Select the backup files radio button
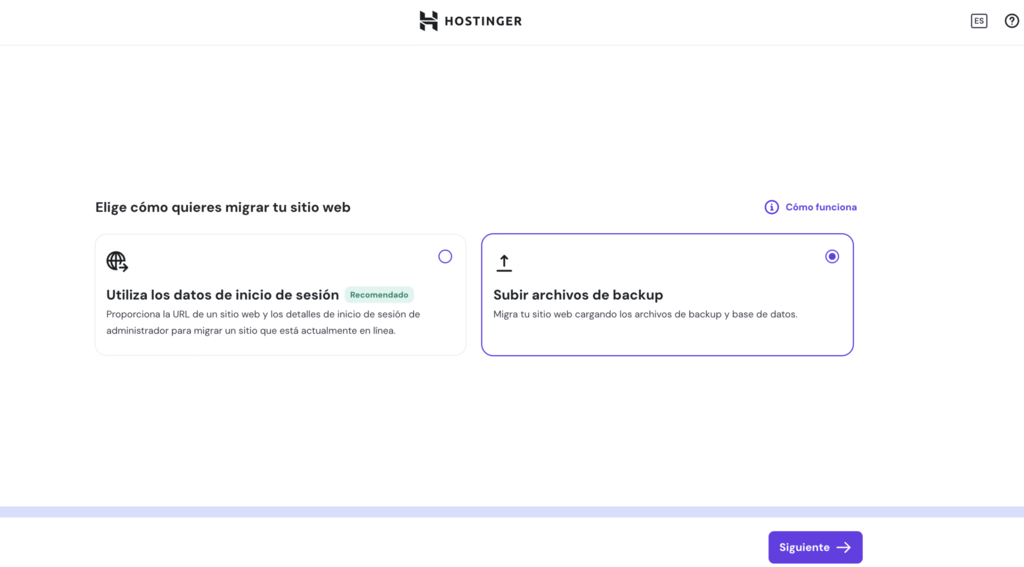 (x=832, y=257)
